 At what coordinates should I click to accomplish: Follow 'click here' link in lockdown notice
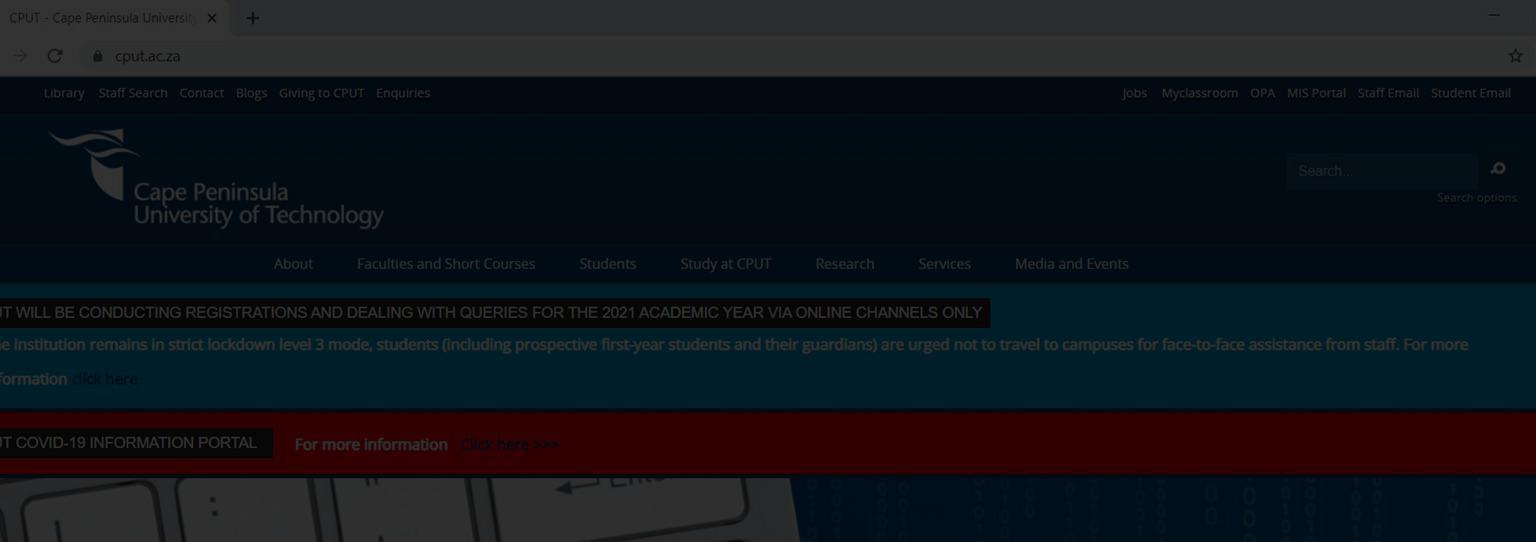[104, 379]
